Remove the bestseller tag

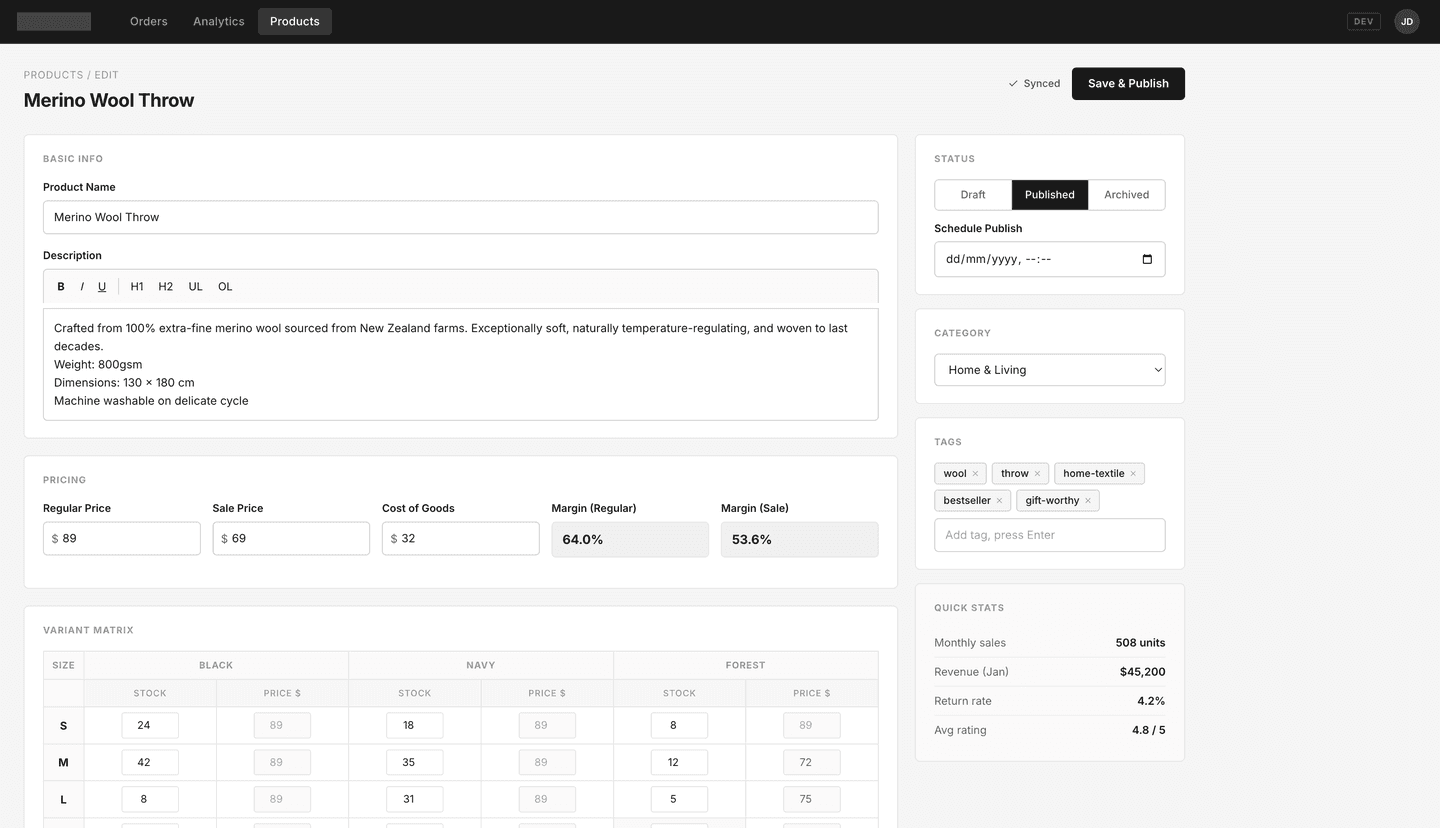pos(998,500)
